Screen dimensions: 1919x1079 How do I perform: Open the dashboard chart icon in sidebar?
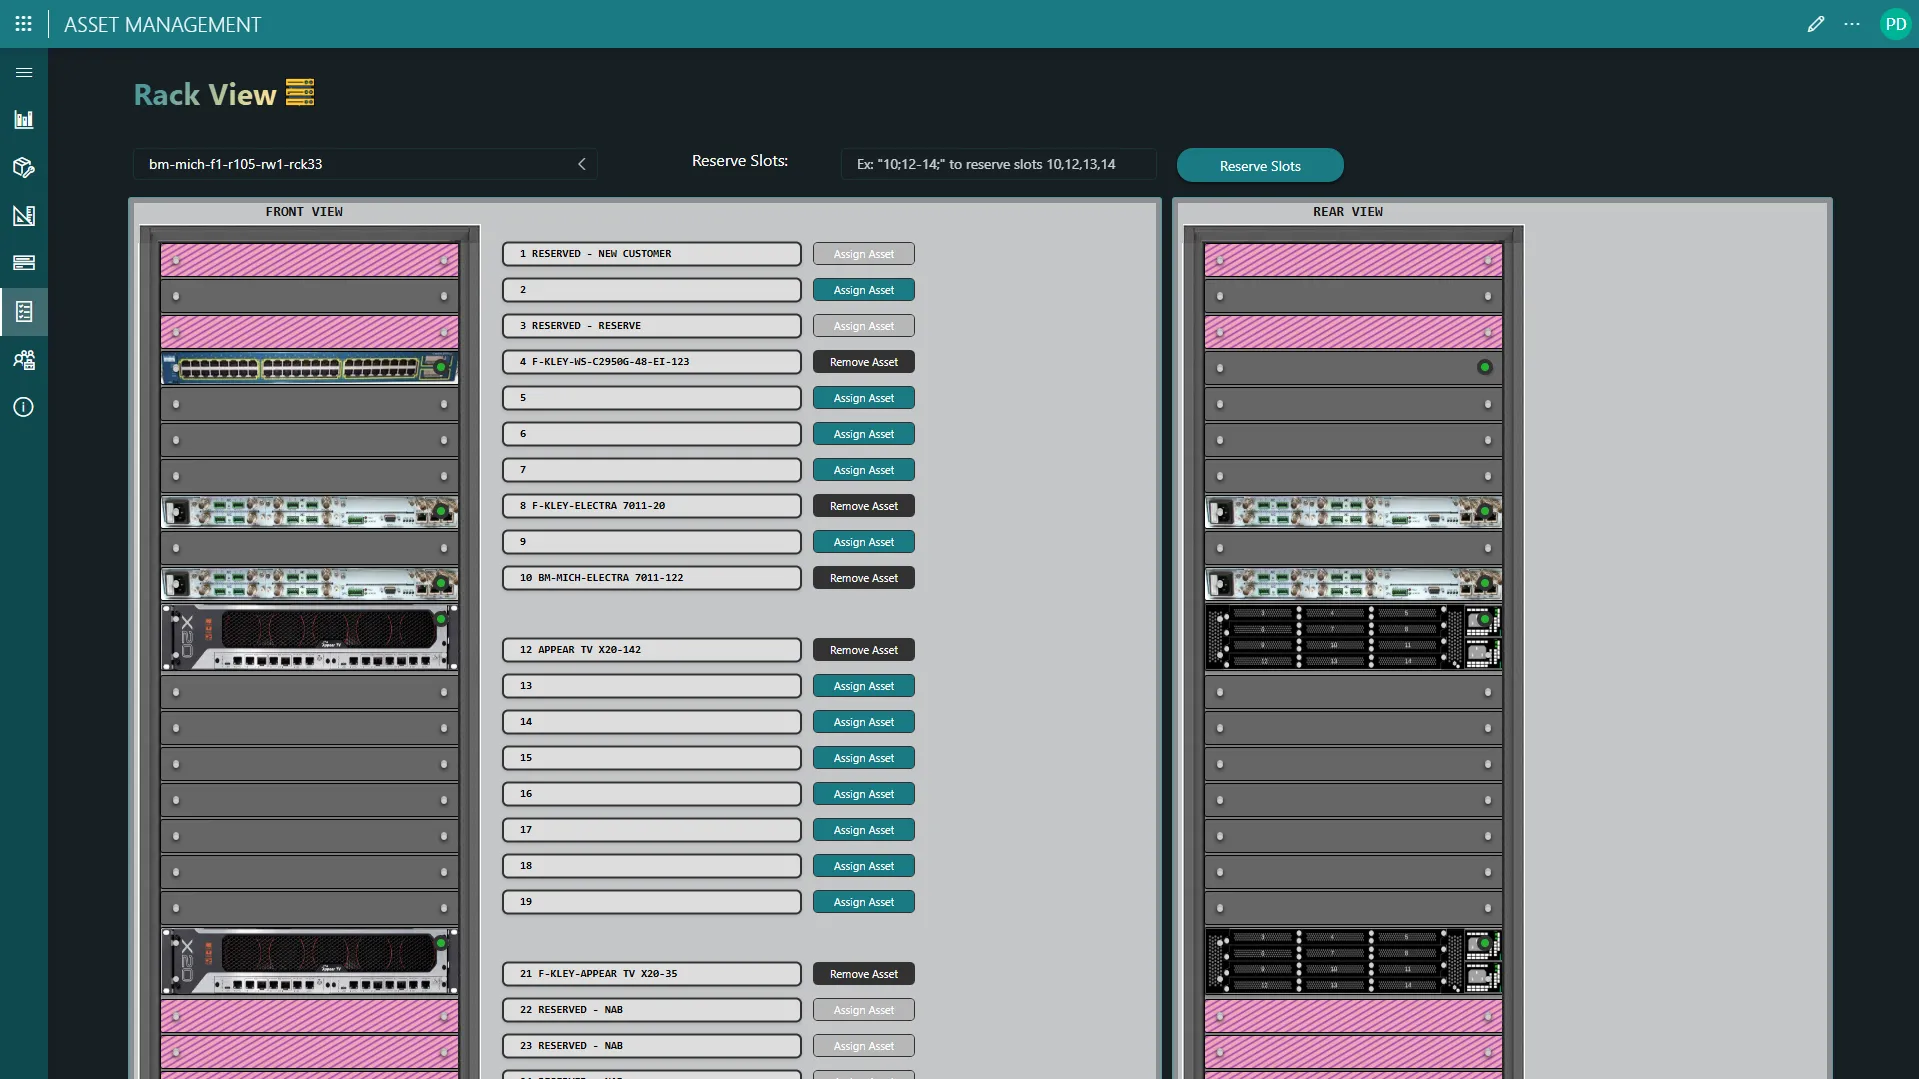[x=24, y=120]
